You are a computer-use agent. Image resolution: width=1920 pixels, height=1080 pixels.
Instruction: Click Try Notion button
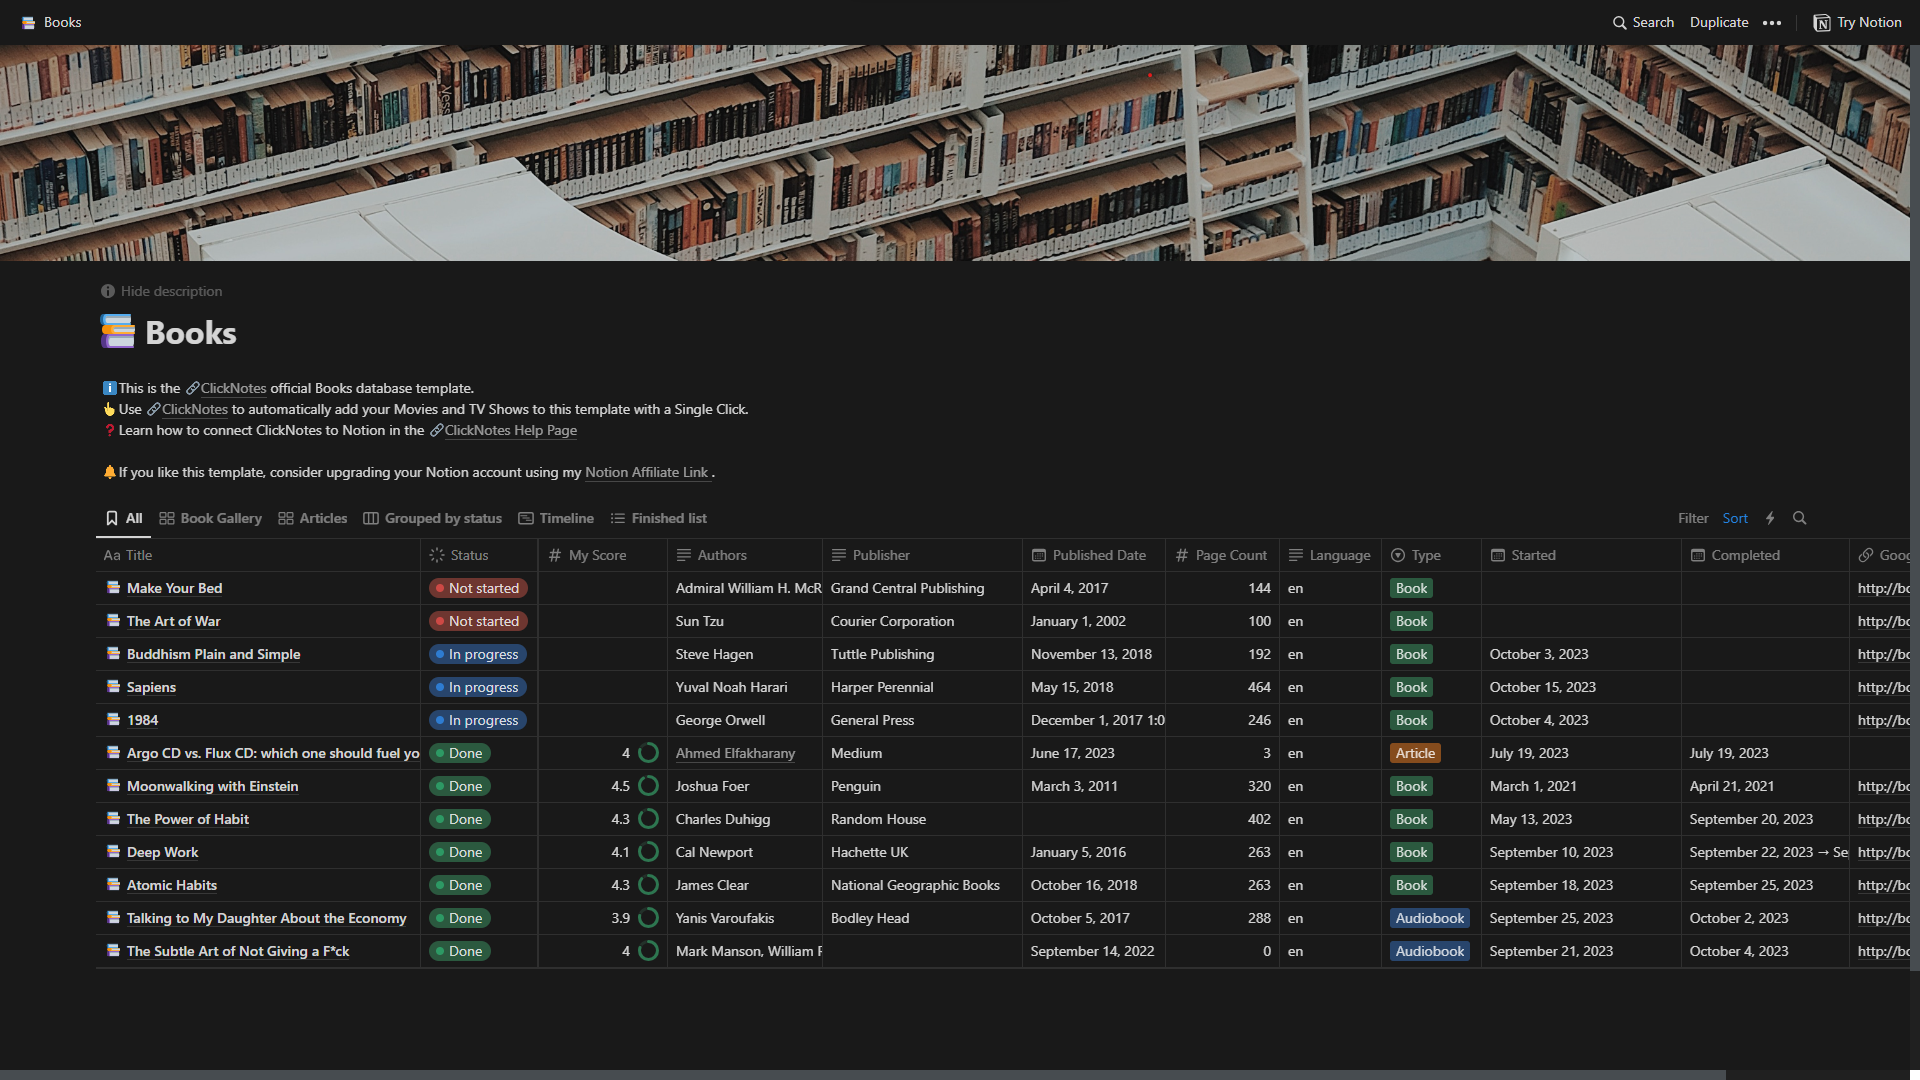(x=1858, y=22)
